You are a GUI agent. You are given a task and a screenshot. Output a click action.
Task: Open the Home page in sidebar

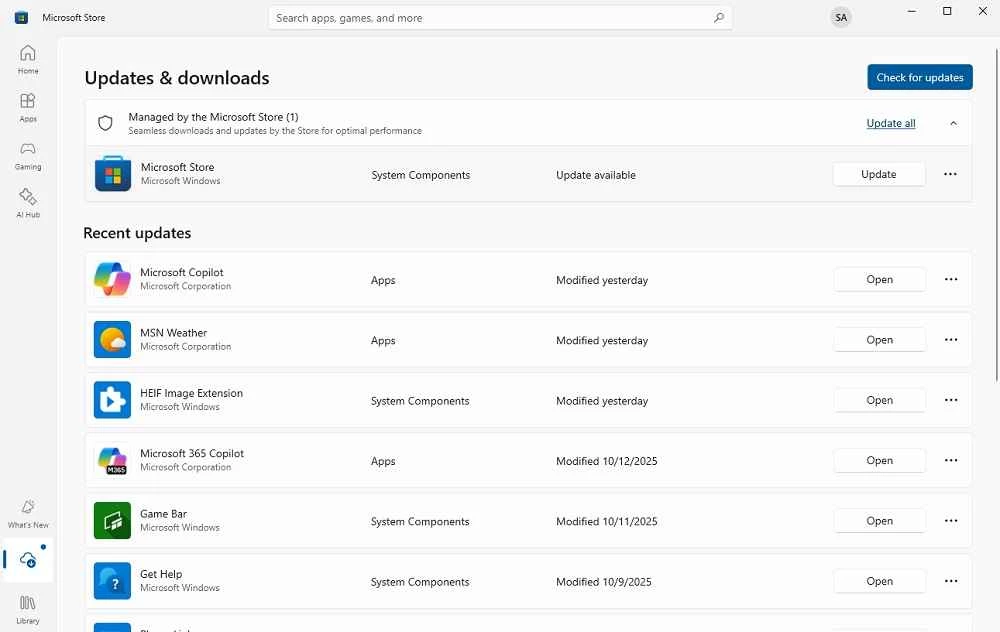pos(28,59)
